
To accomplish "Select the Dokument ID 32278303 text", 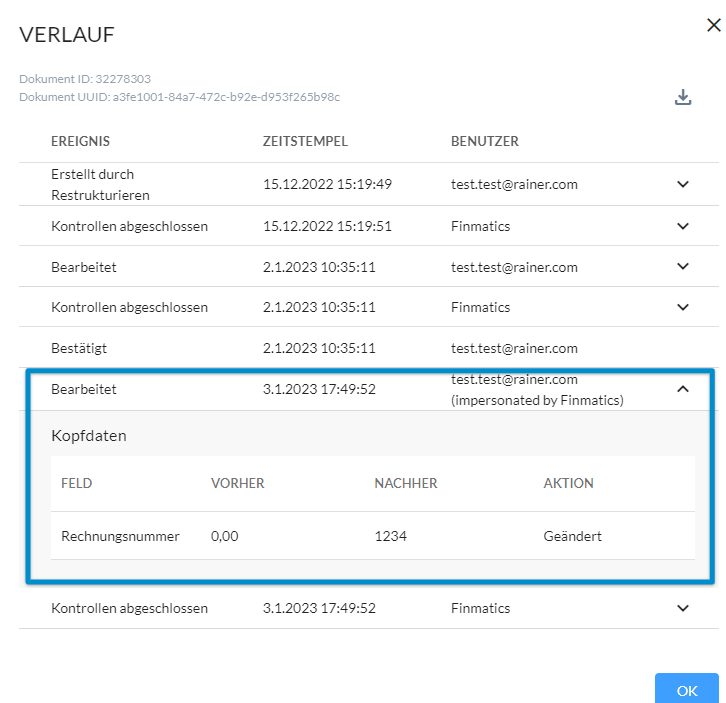I will [85, 79].
